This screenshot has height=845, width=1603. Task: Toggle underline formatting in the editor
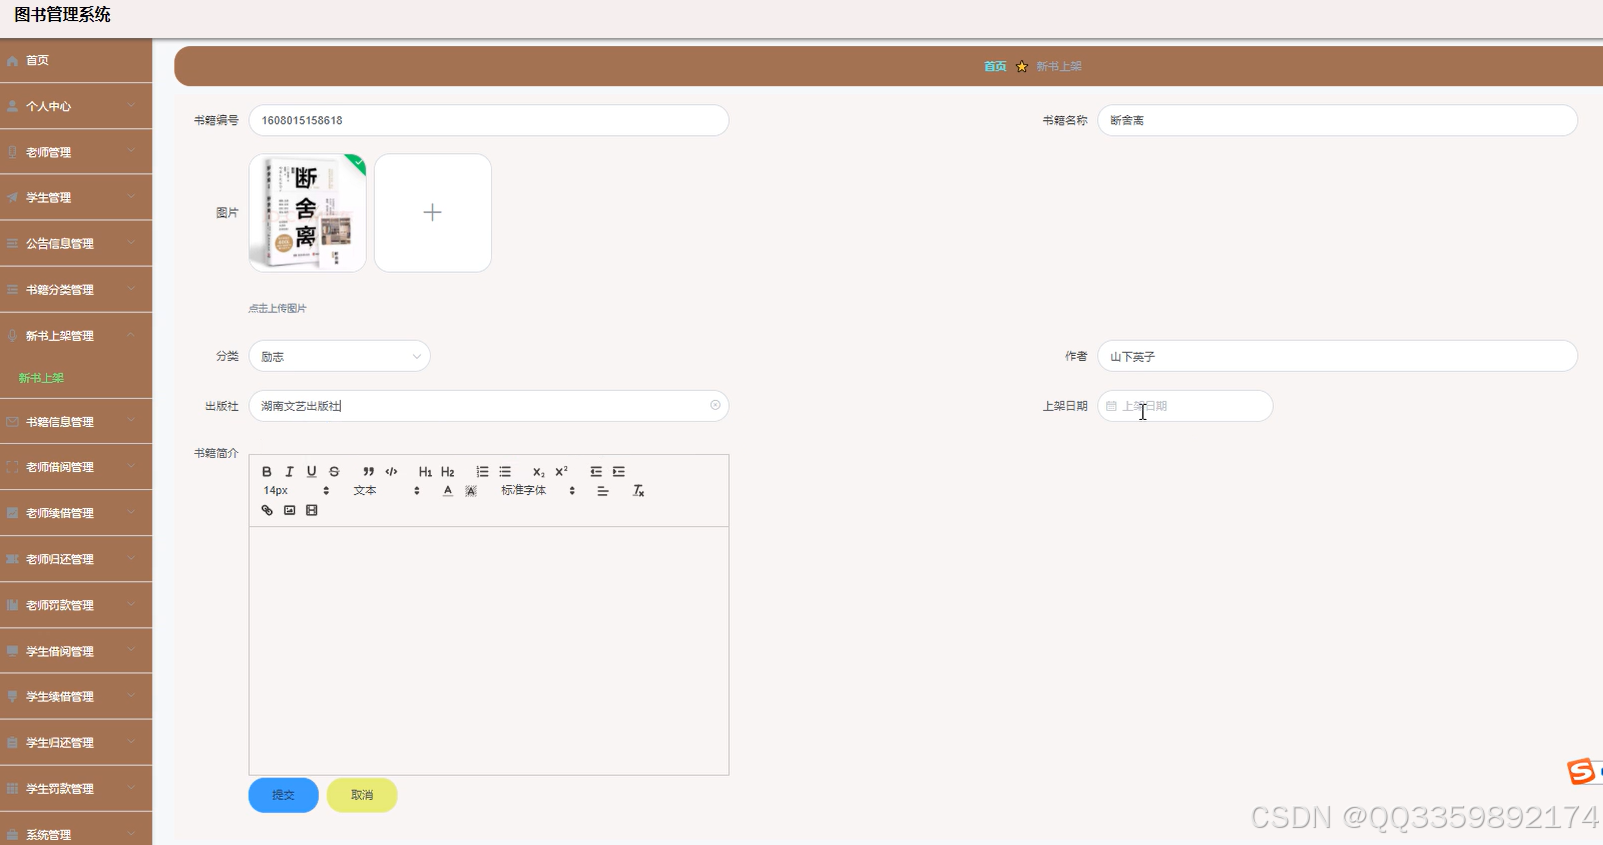click(x=311, y=472)
